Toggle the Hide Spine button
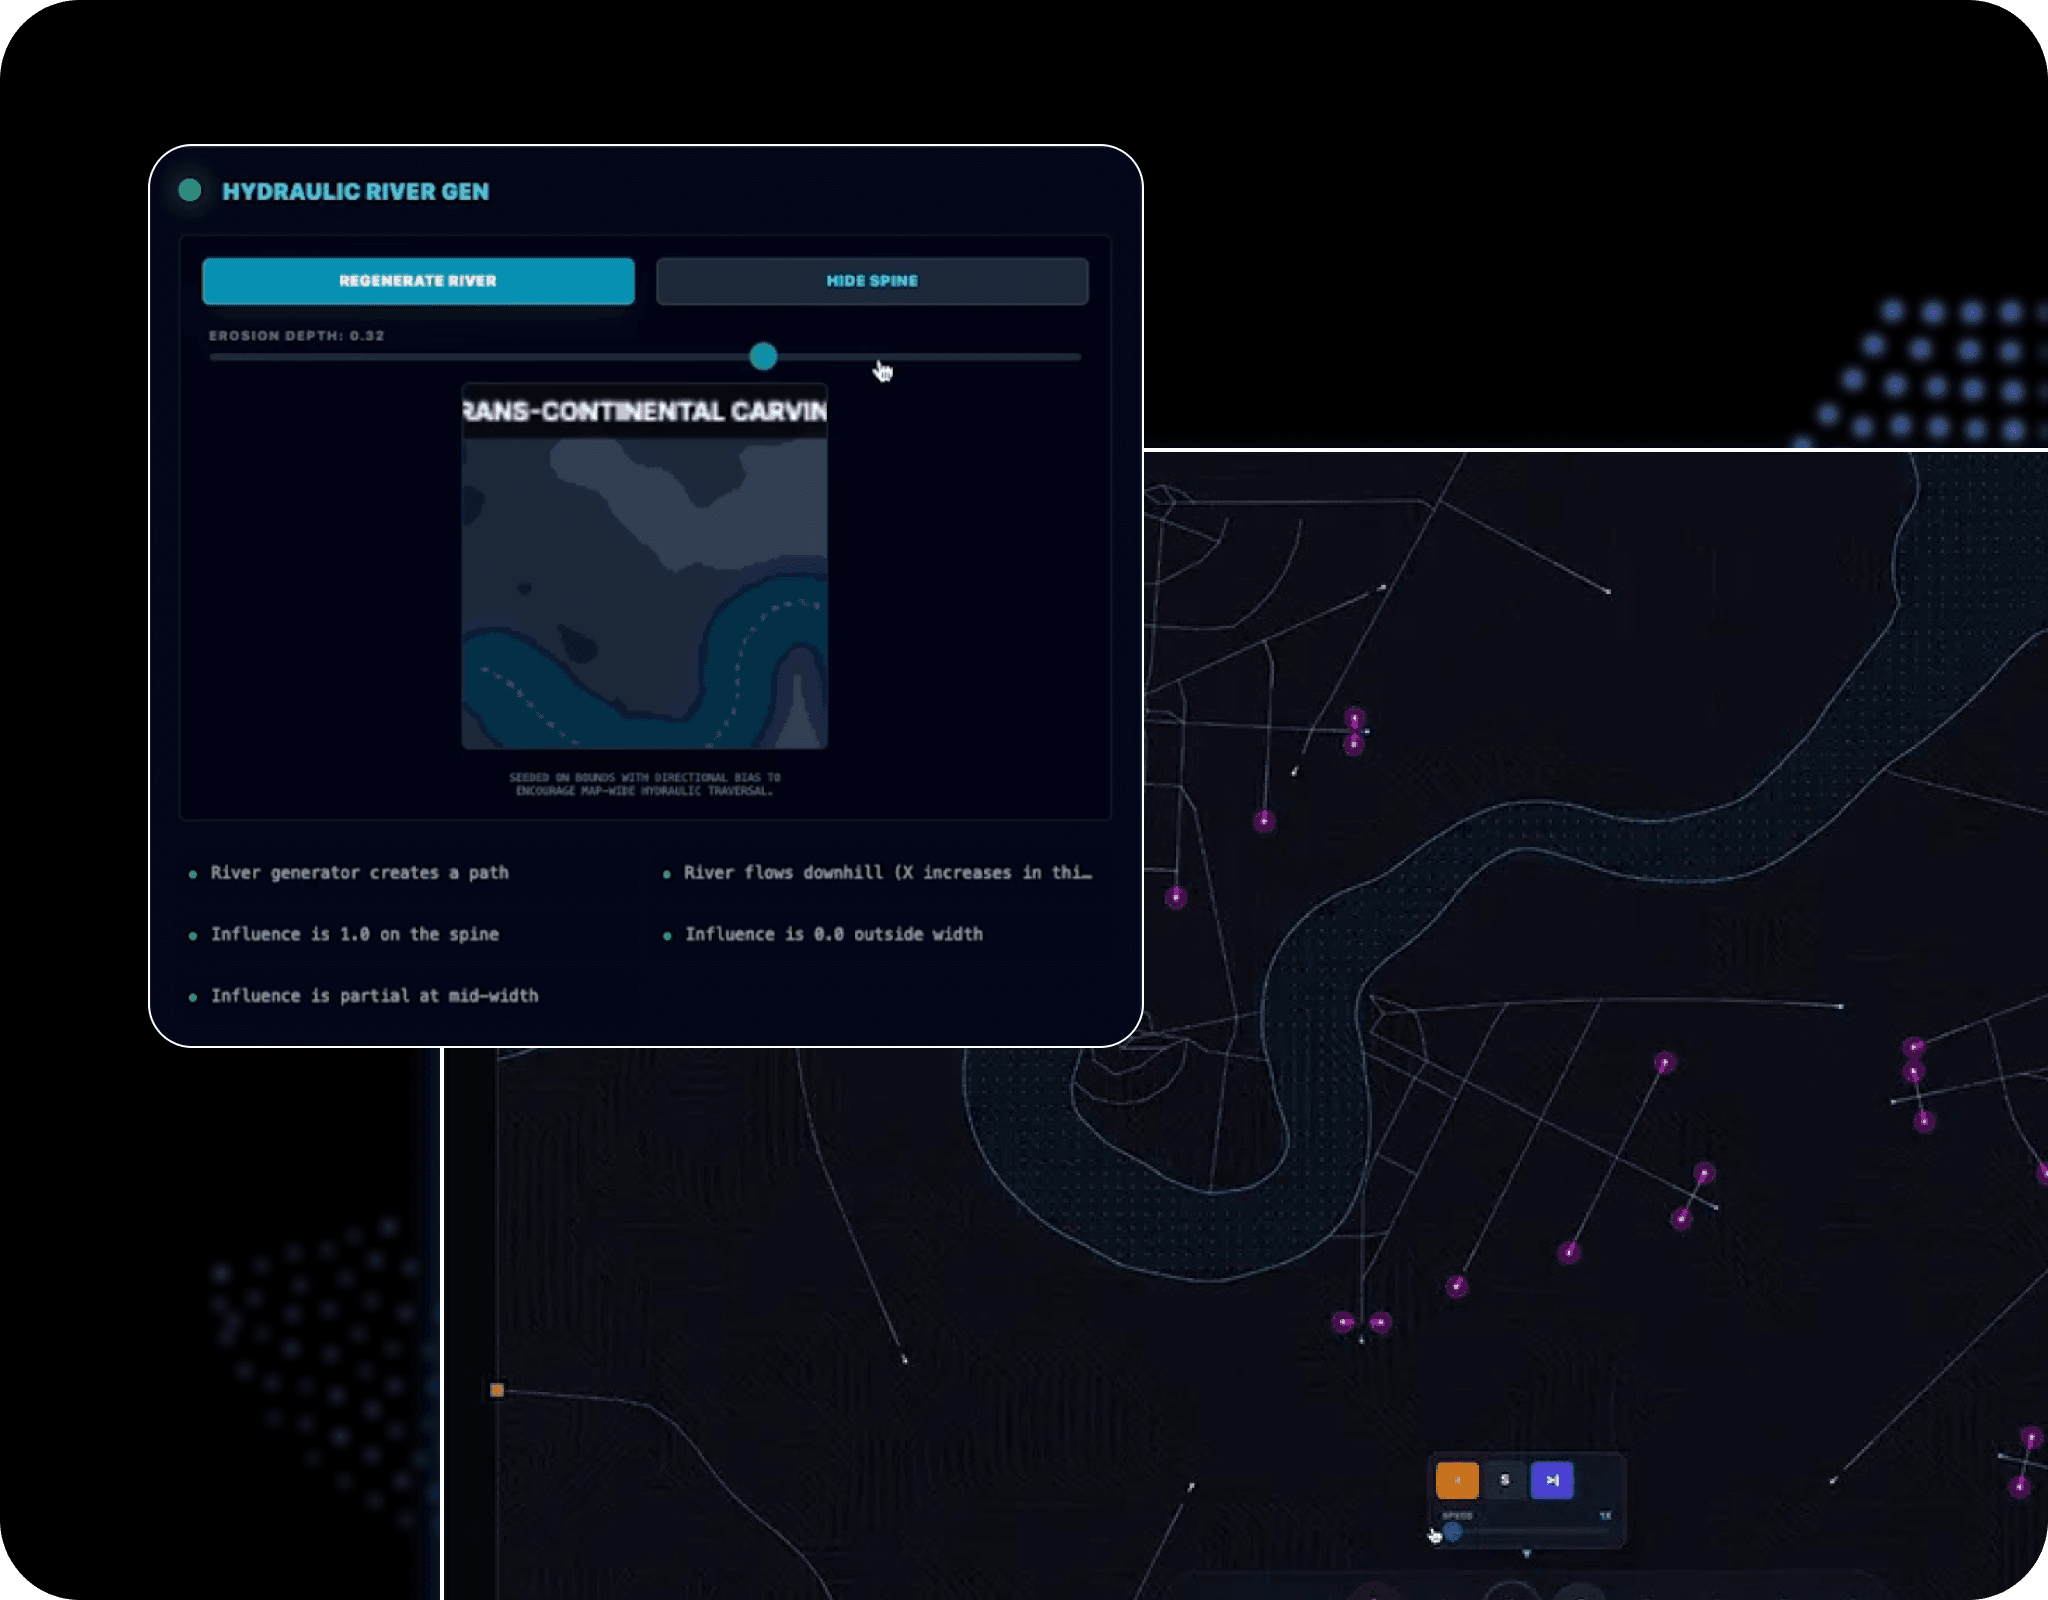The height and width of the screenshot is (1600, 2048). click(x=871, y=281)
